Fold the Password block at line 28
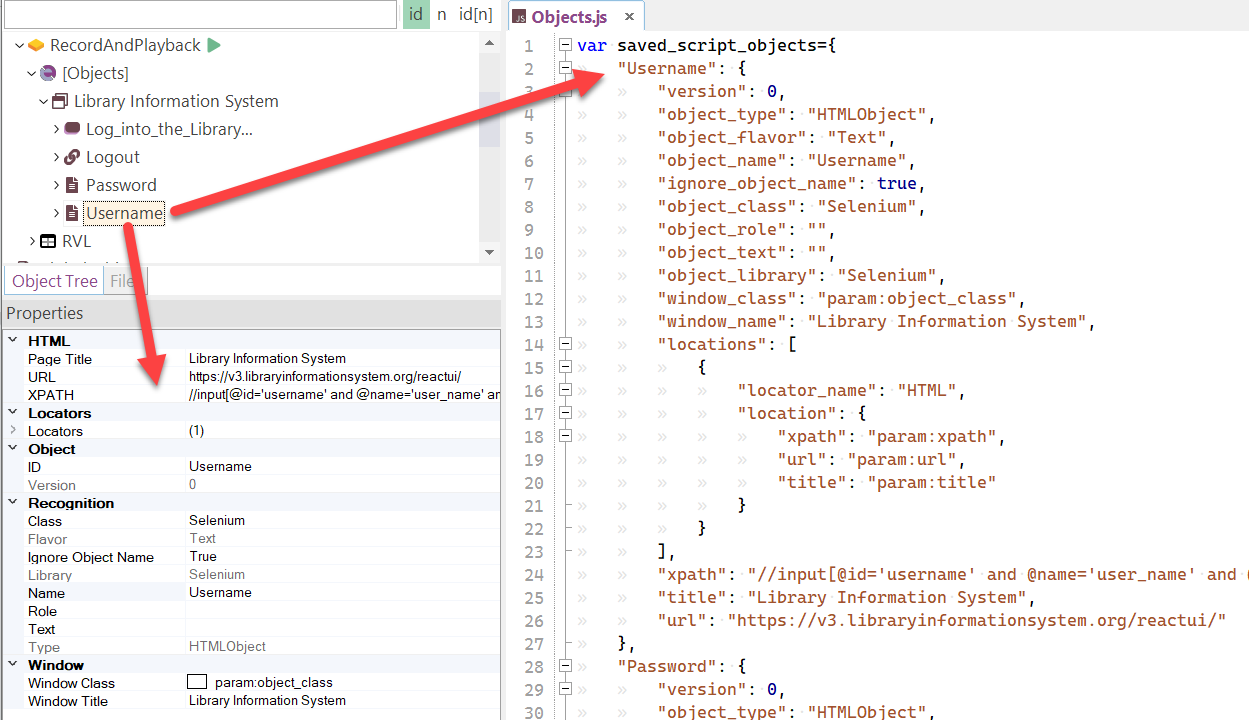This screenshot has height=720, width=1249. click(x=565, y=666)
